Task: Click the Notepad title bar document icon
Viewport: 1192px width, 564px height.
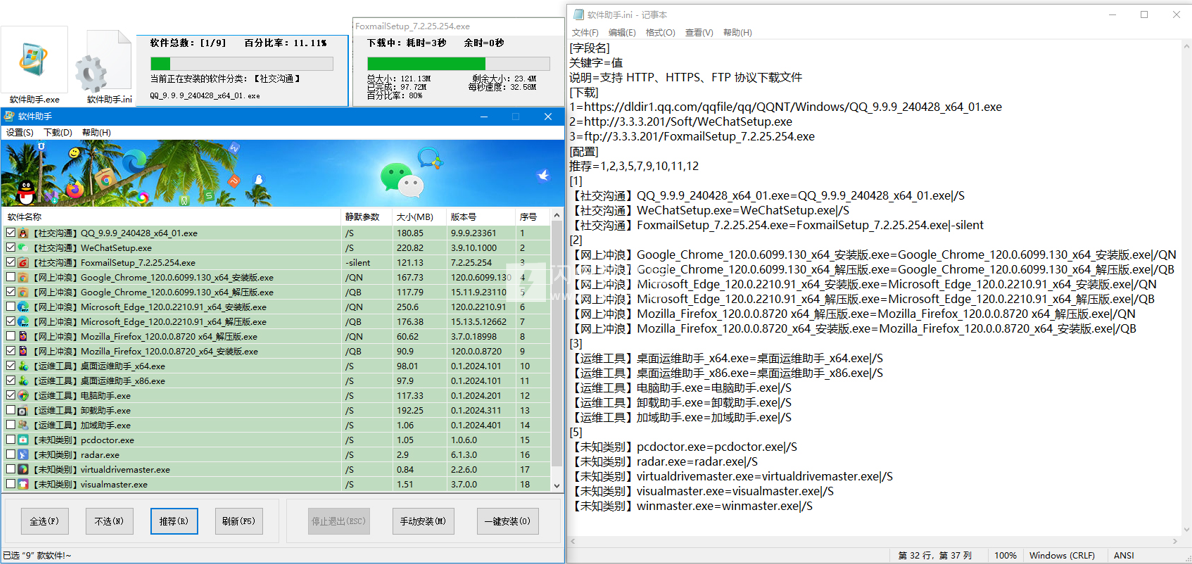Action: (579, 14)
